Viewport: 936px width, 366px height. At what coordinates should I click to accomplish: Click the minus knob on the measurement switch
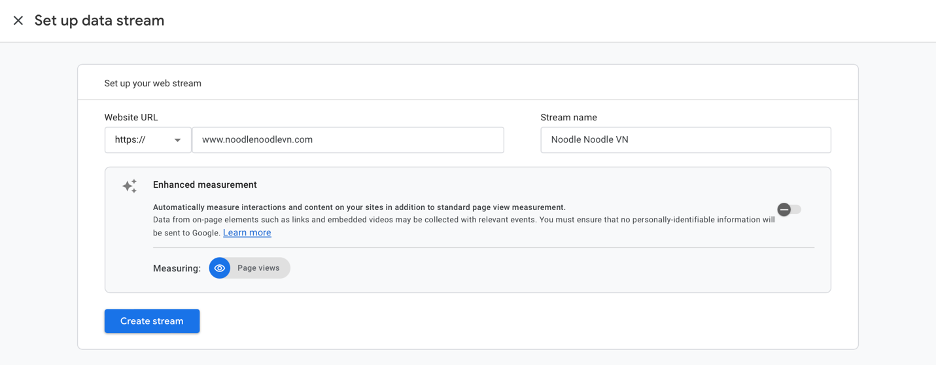(784, 209)
